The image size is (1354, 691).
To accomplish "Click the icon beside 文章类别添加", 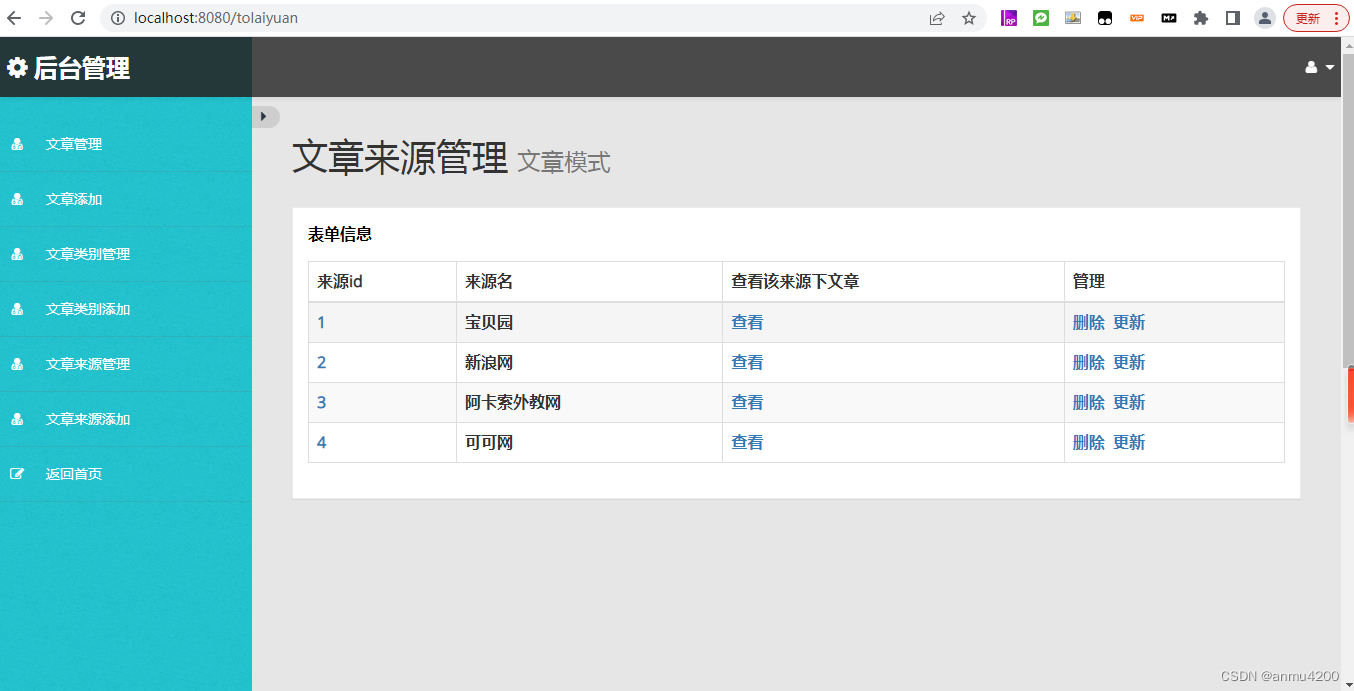I will 17,309.
